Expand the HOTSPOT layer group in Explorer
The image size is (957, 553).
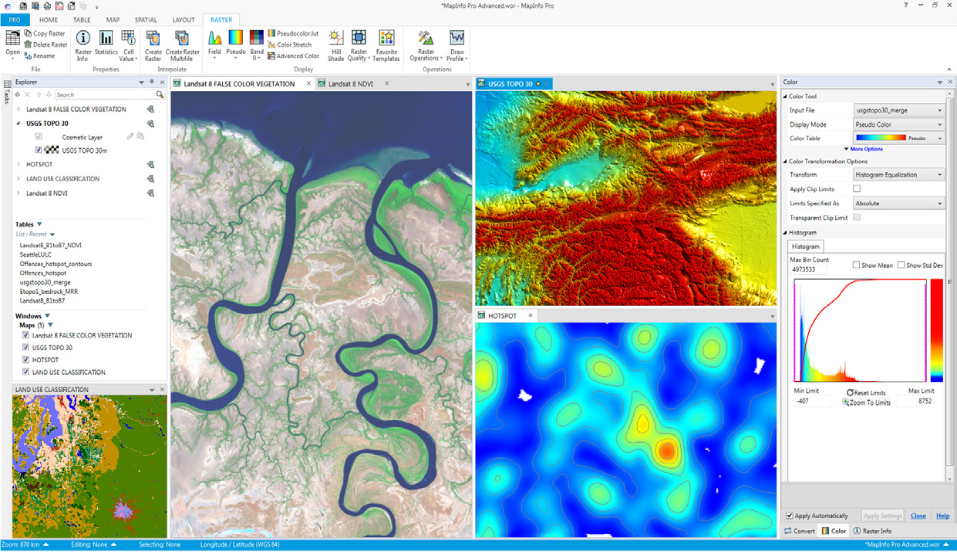(x=18, y=164)
